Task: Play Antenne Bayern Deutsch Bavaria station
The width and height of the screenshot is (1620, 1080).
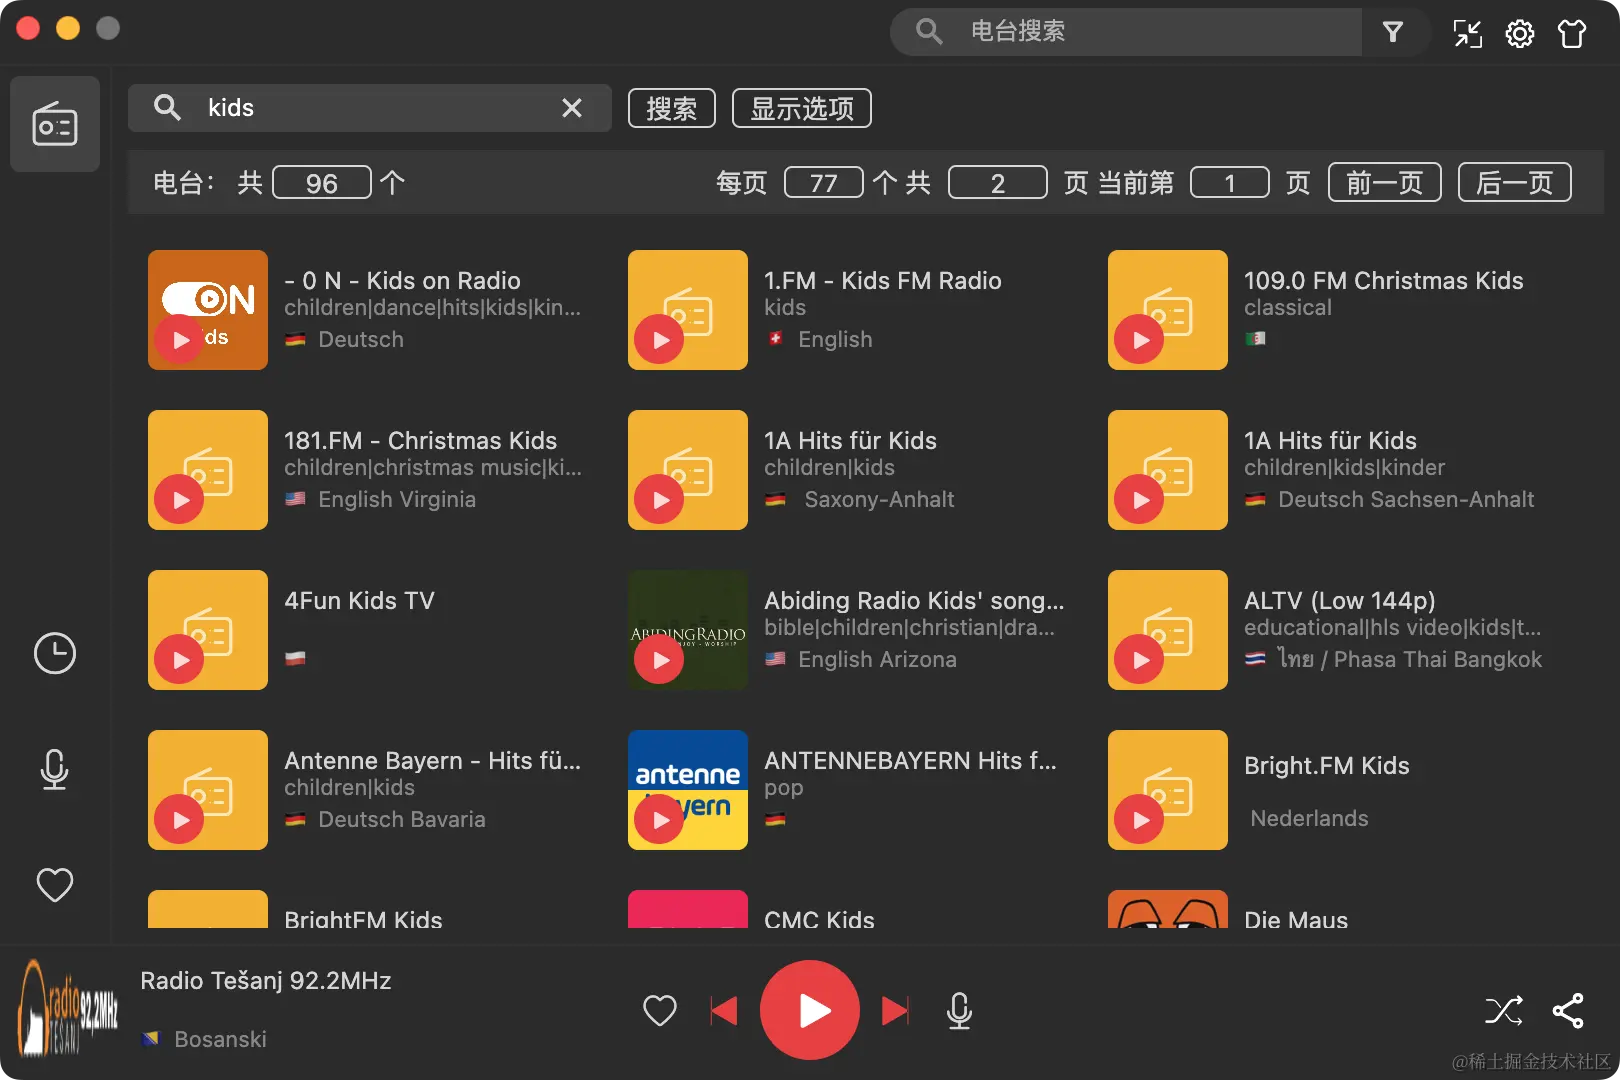Action: click(x=180, y=819)
